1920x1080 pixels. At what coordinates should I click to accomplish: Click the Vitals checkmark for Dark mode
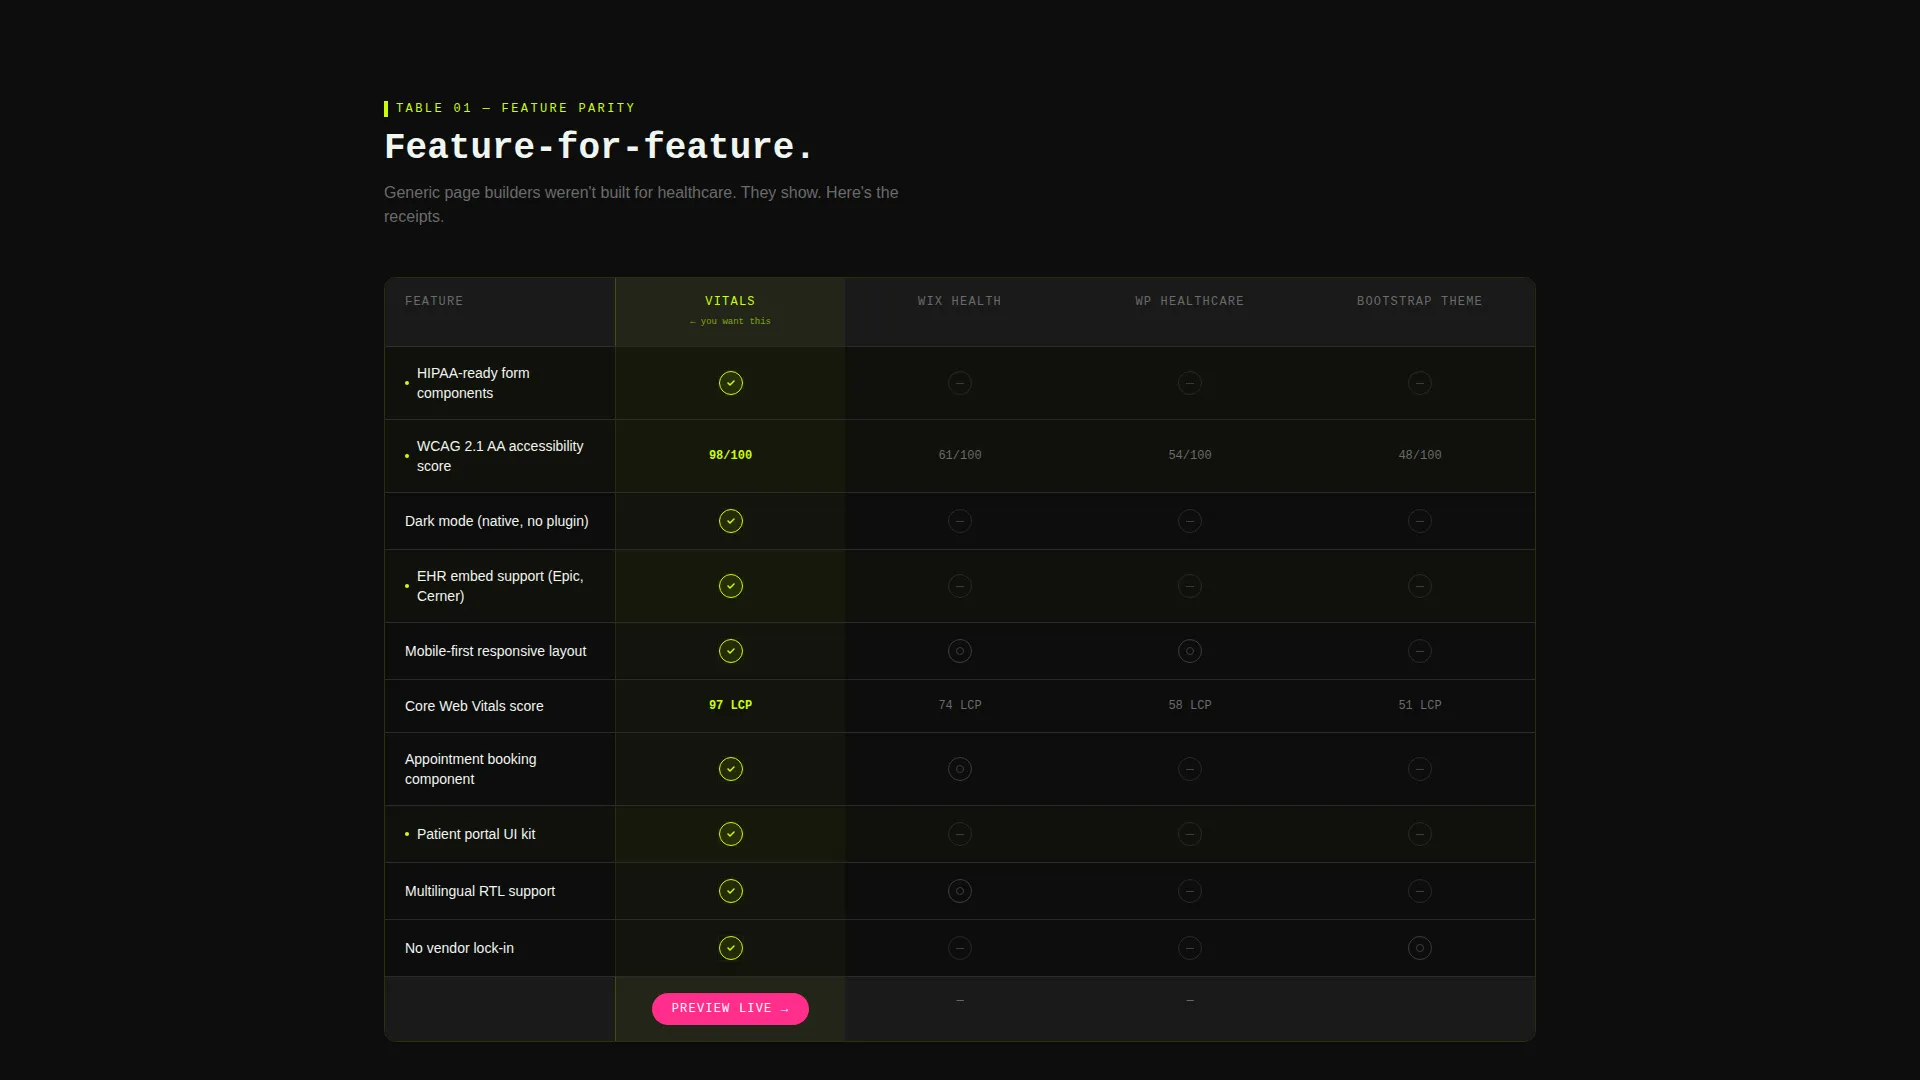tap(731, 521)
